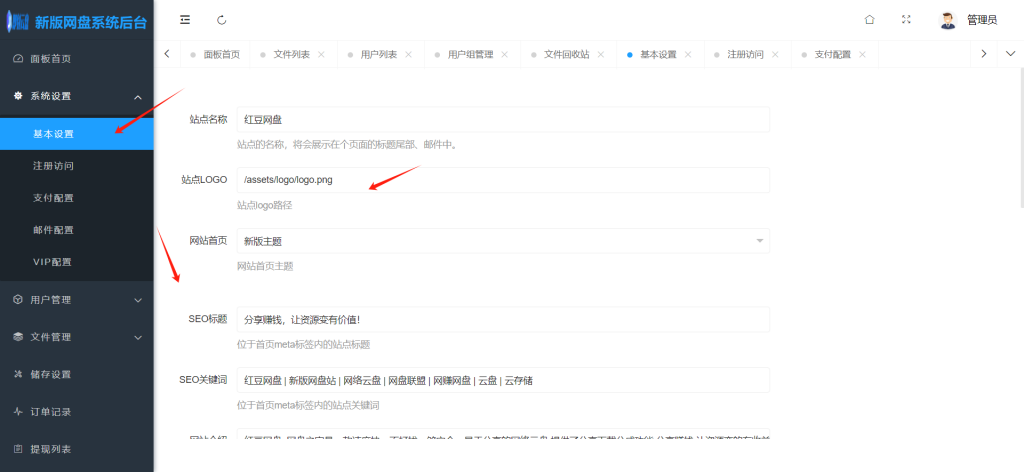
Task: Click the 新版网盘系统后台 title text
Action: pyautogui.click(x=91, y=23)
